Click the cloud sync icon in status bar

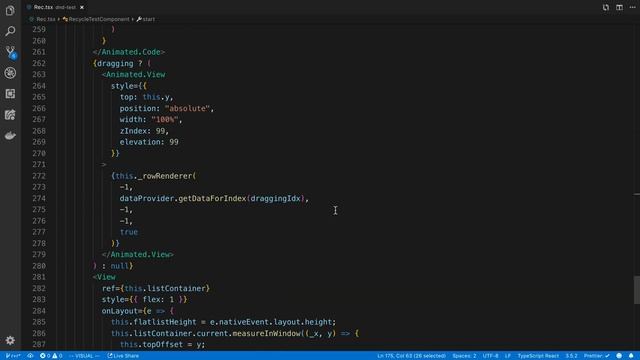30,356
